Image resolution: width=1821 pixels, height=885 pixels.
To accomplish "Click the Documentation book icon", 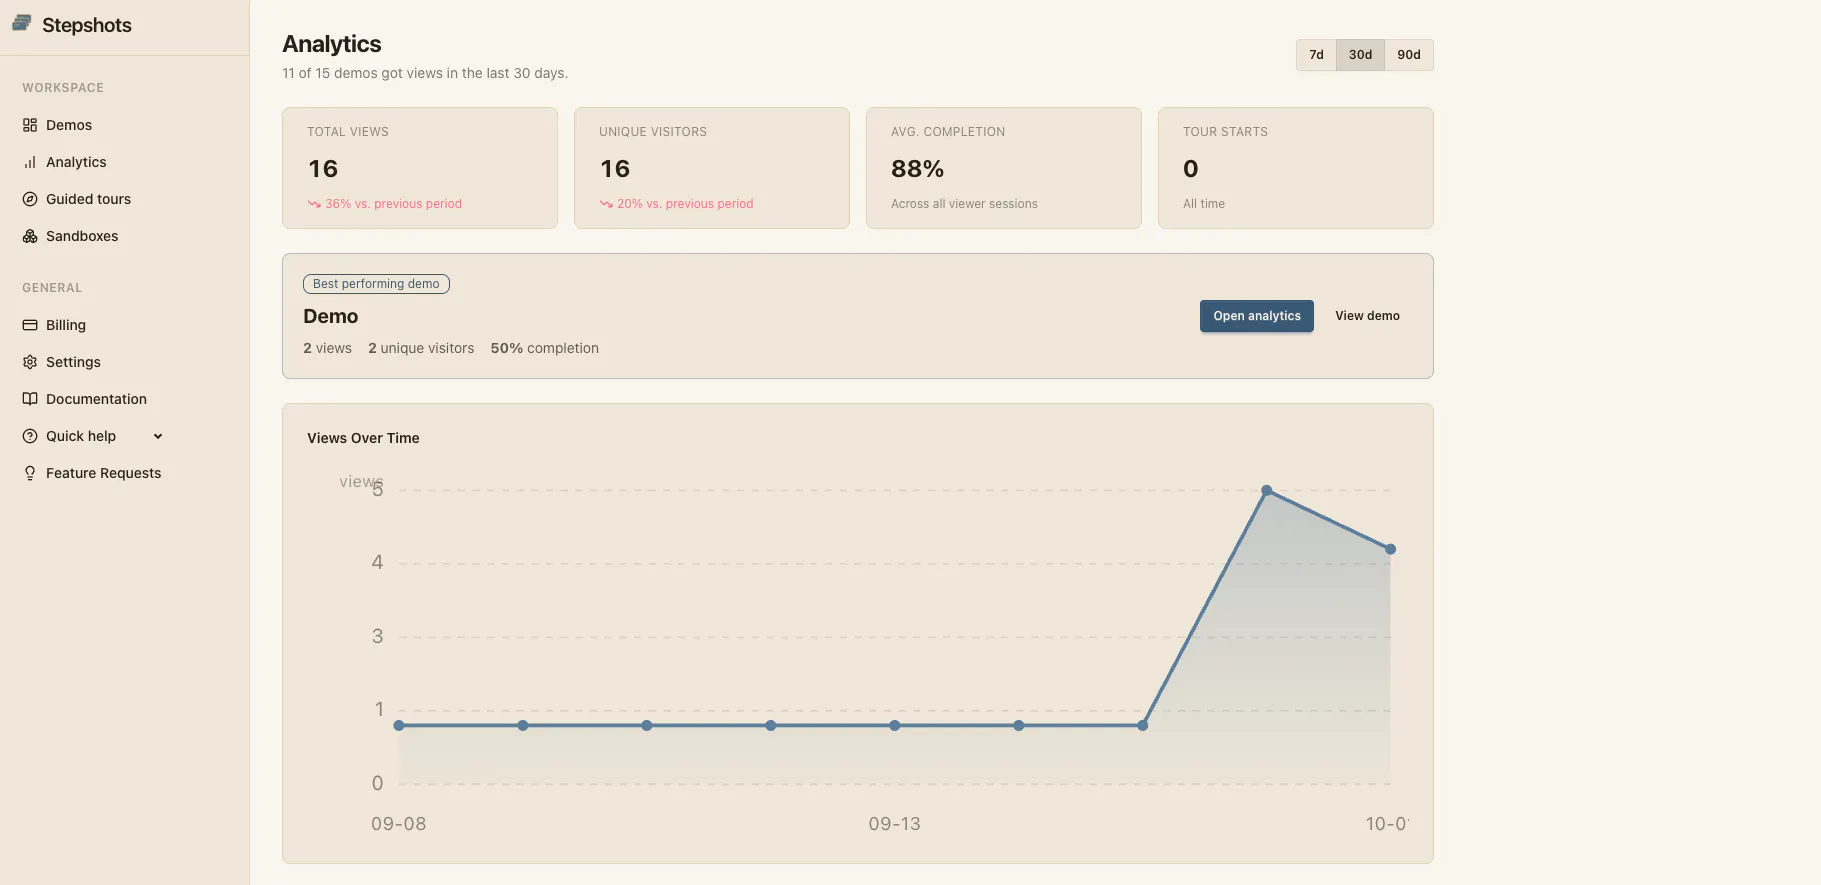I will [x=30, y=399].
